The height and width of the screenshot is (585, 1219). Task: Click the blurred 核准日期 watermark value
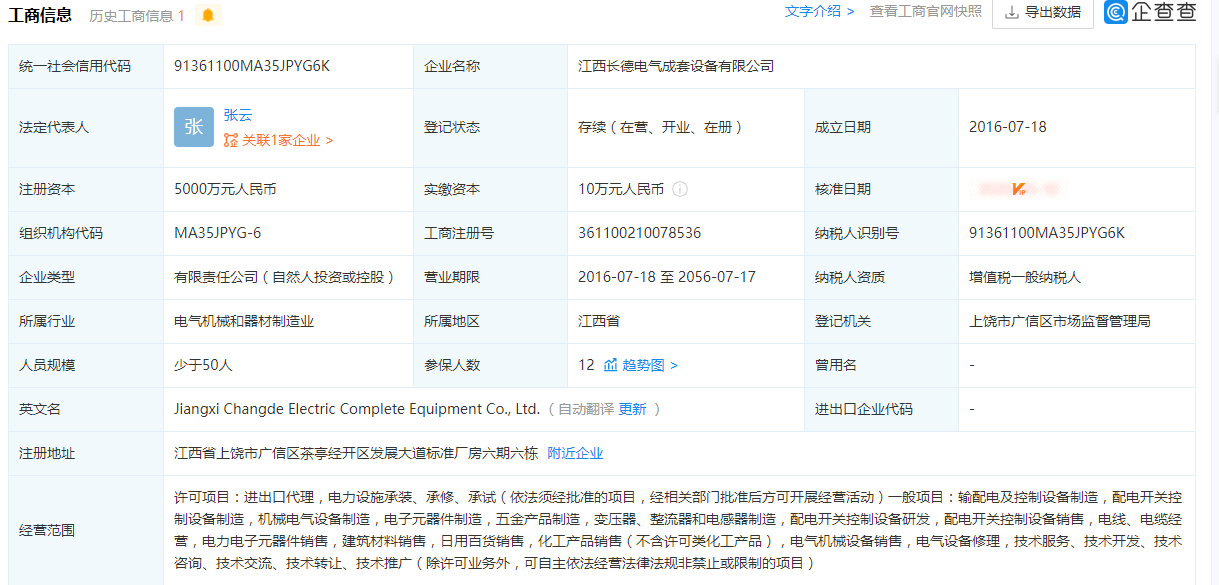[x=1018, y=189]
